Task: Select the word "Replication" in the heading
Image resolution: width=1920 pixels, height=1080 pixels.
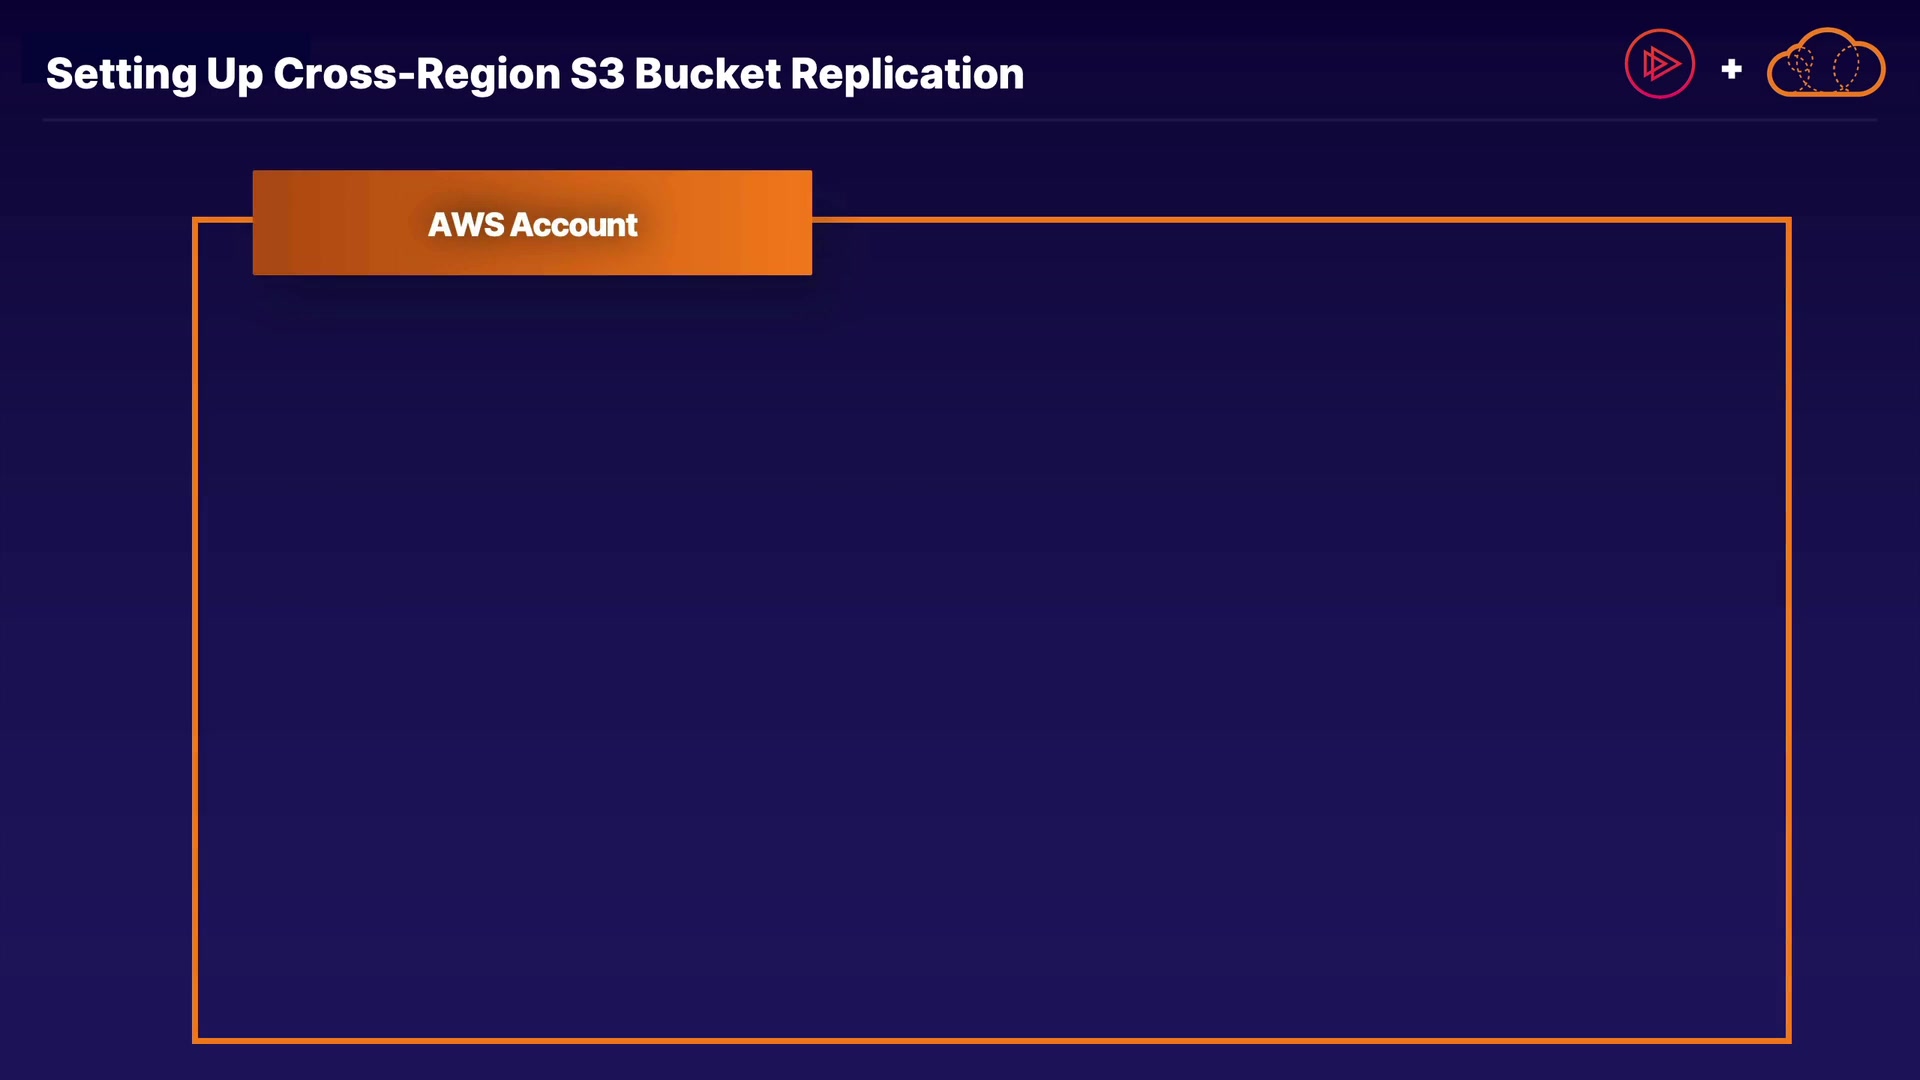Action: [x=907, y=75]
